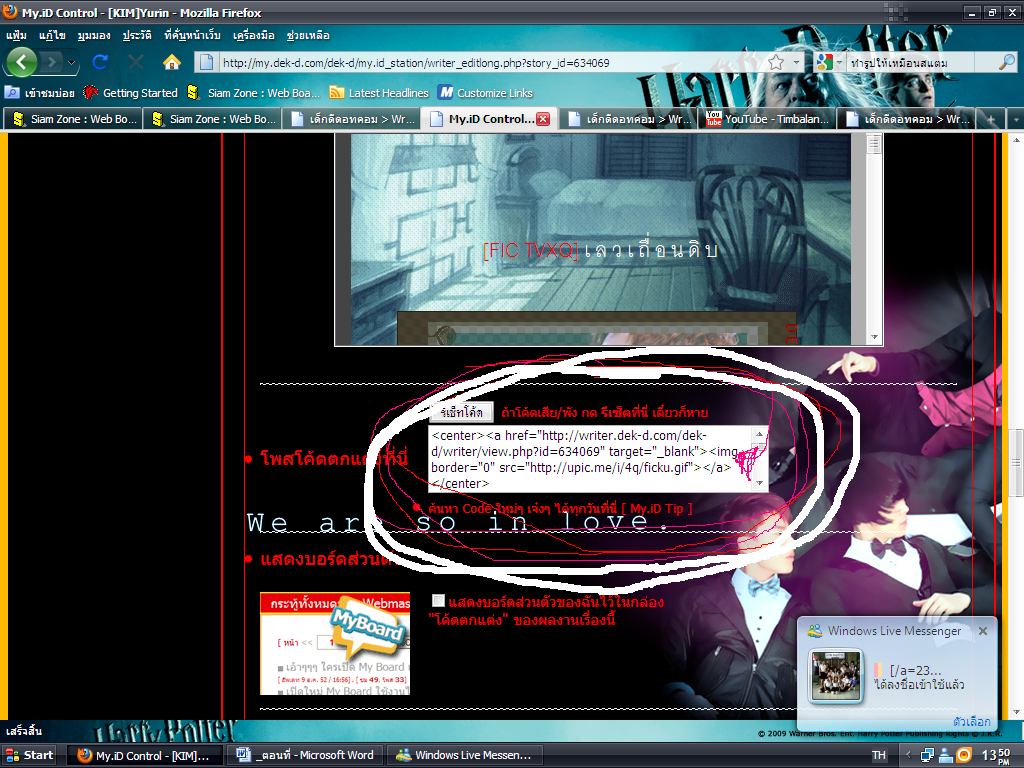Open the ที่คั่นหน้าเว็บ (Bookmarks) menu
Viewport: 1024px width, 768px height.
(193, 35)
